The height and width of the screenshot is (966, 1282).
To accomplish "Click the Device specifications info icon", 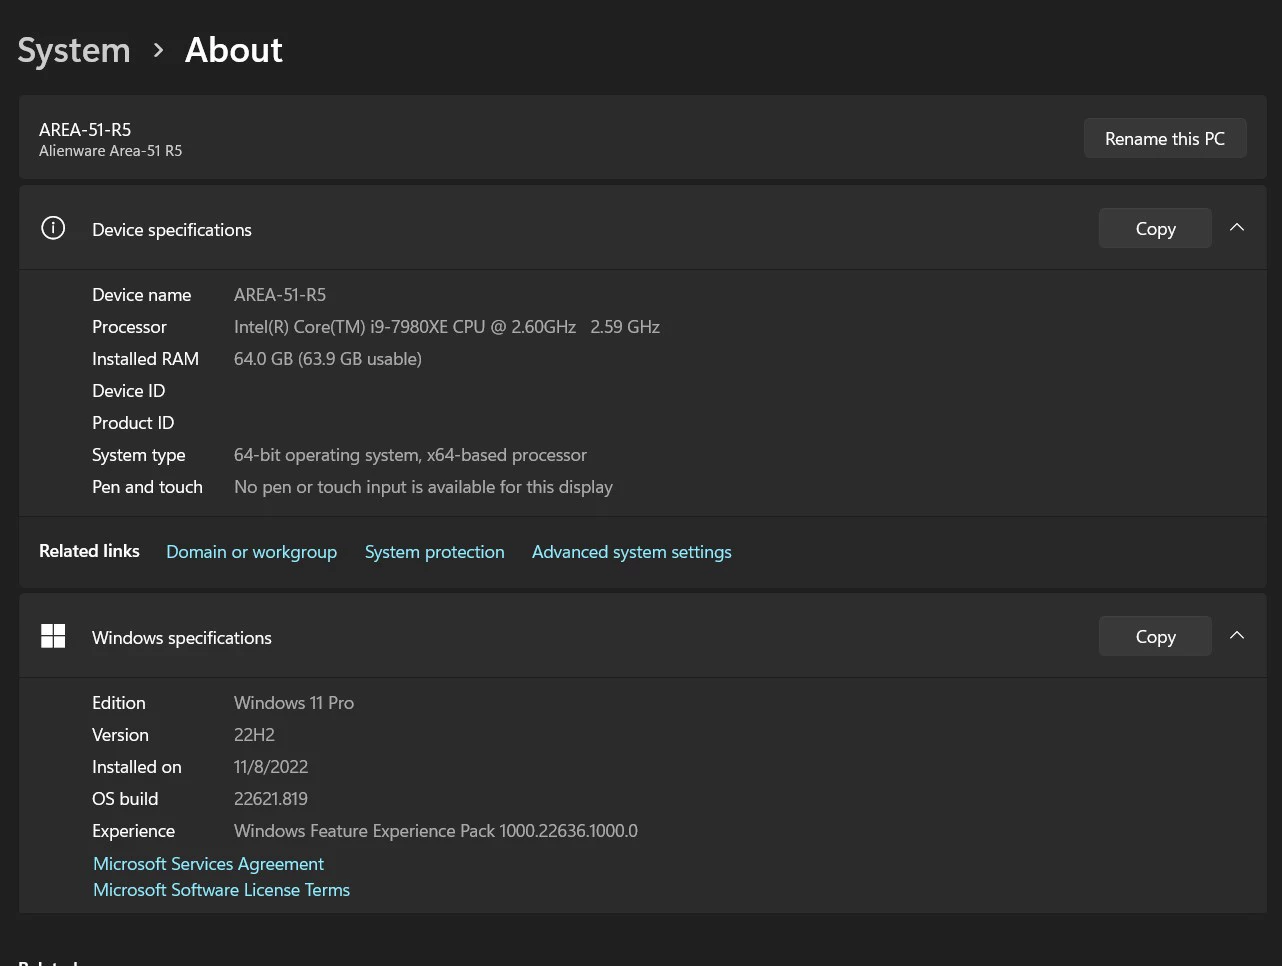I will pyautogui.click(x=53, y=228).
